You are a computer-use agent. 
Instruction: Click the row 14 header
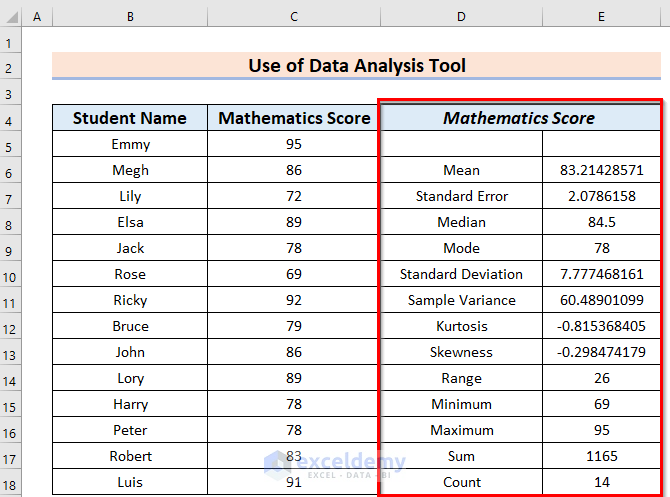click(x=11, y=378)
